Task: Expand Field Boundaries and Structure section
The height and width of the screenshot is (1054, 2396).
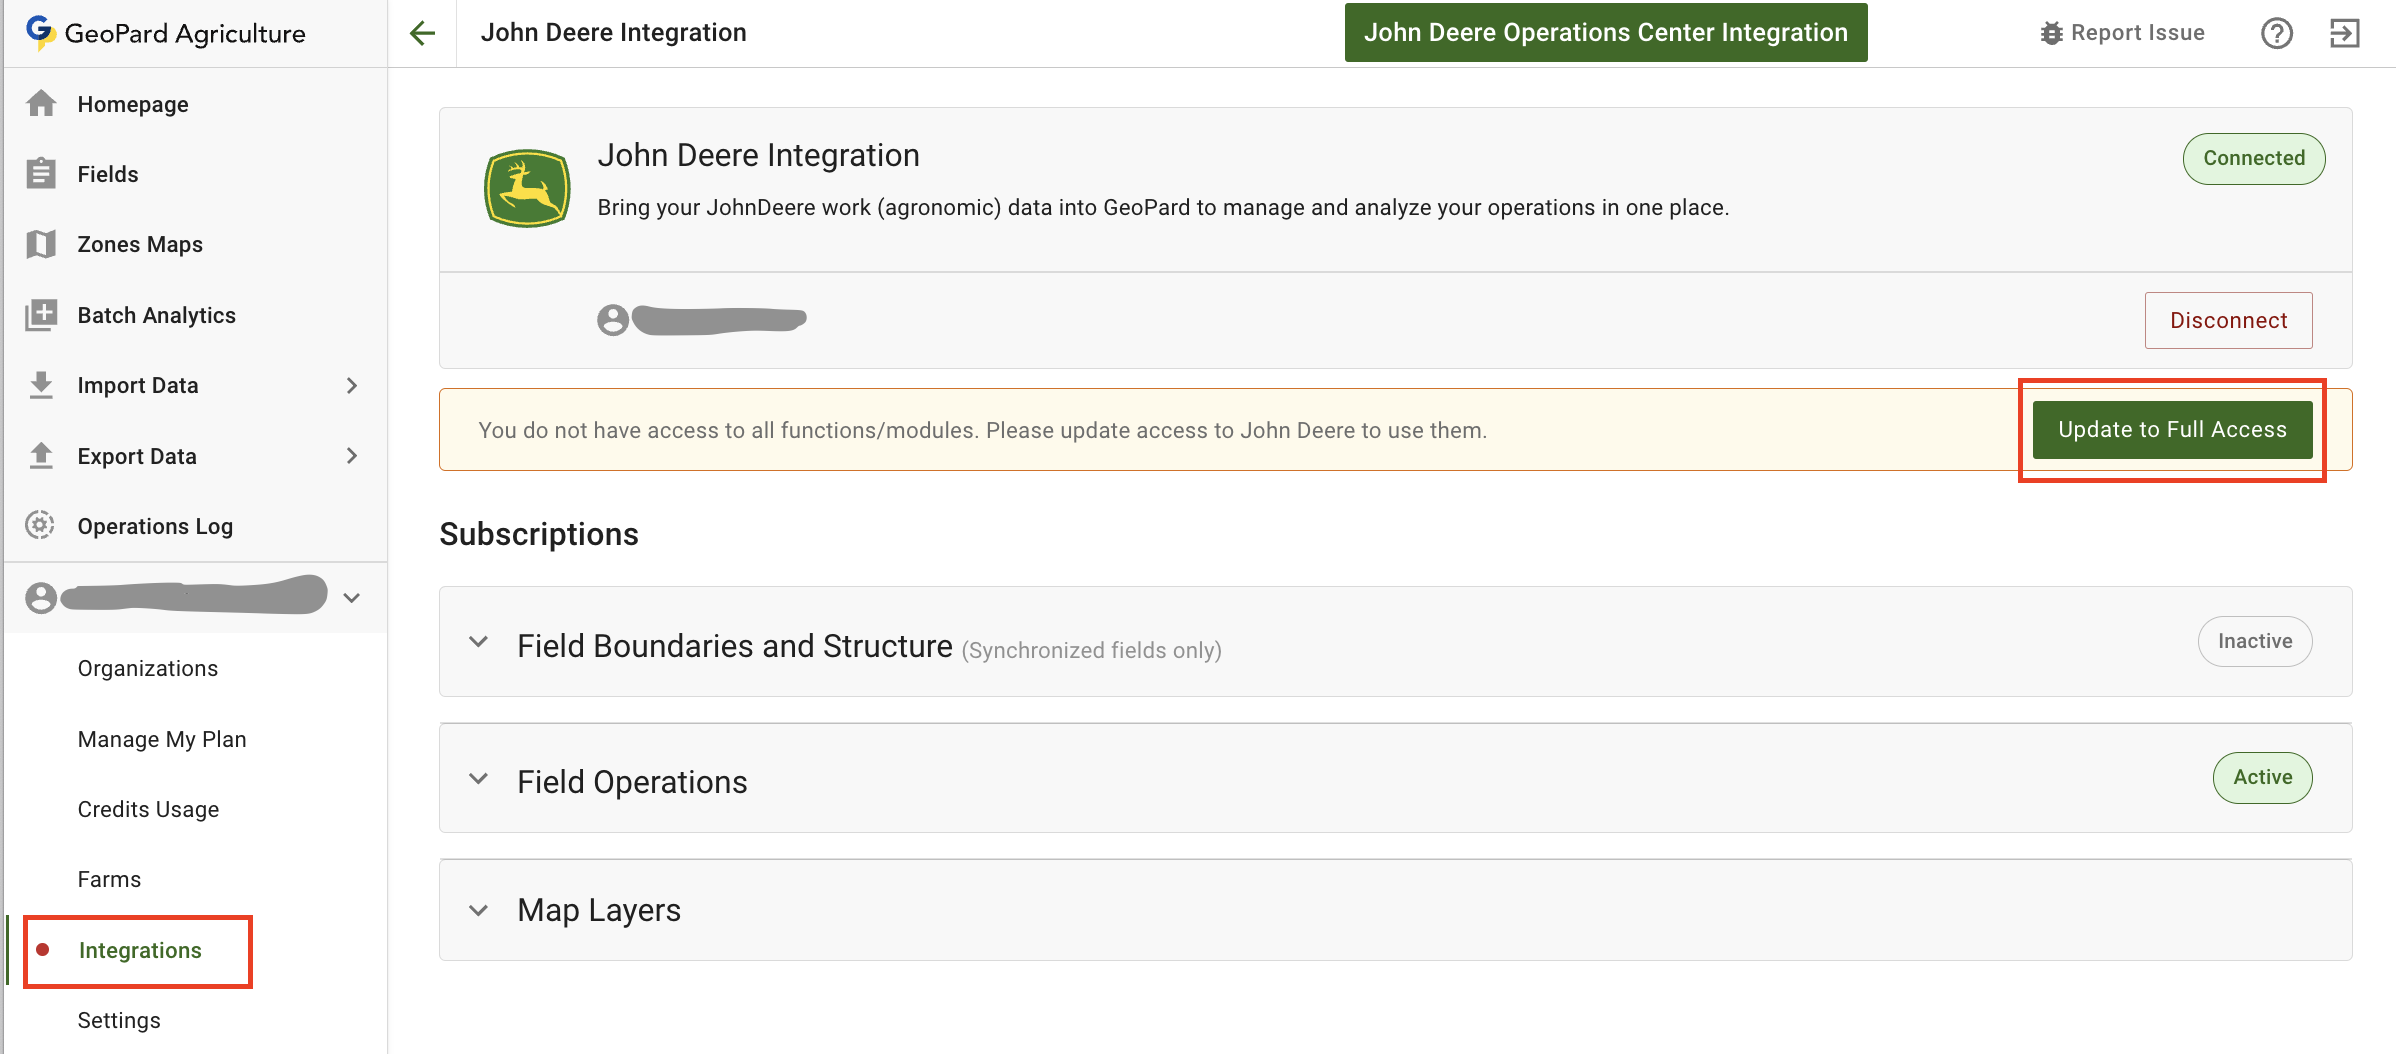Action: click(x=479, y=642)
